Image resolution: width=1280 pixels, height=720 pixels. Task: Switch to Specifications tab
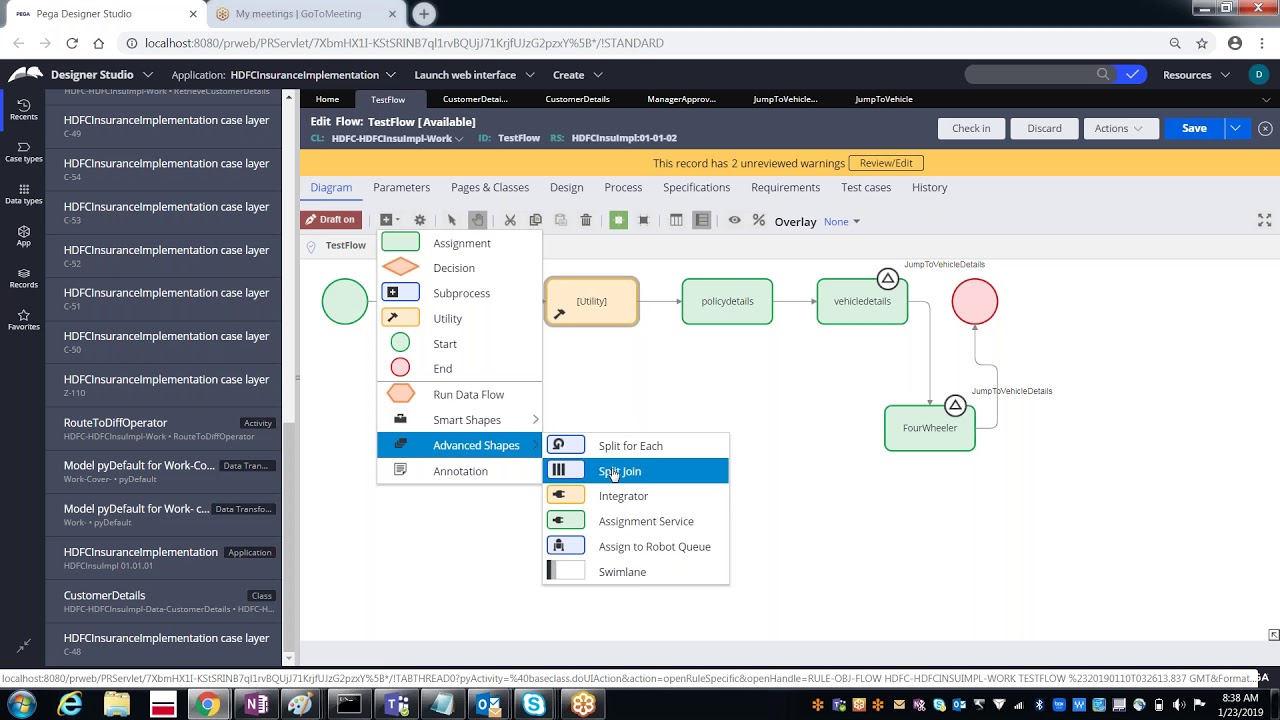pos(696,187)
